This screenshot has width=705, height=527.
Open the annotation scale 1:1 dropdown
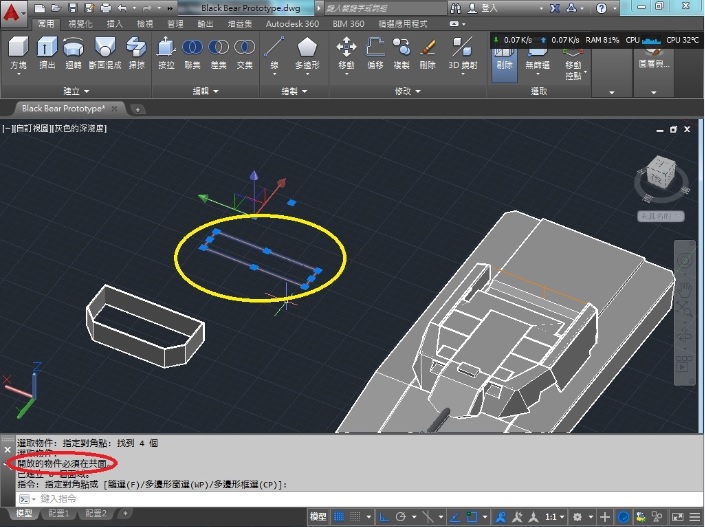(x=554, y=517)
